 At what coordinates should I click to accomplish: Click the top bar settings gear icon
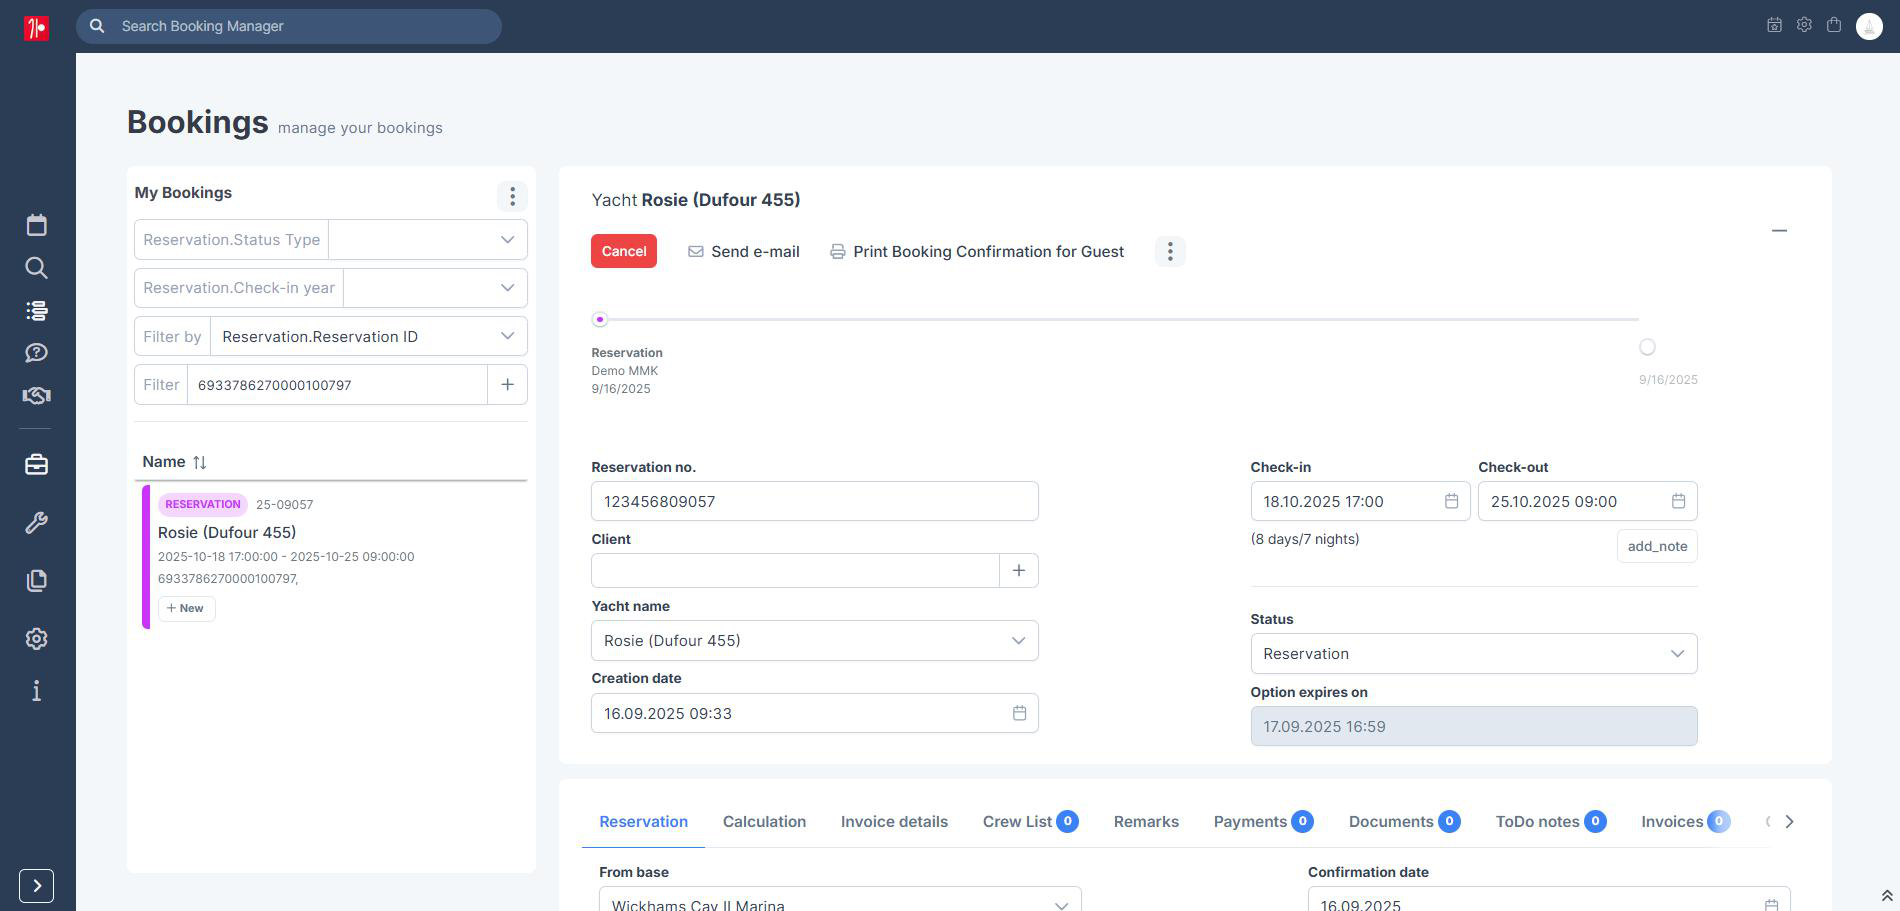point(1804,25)
